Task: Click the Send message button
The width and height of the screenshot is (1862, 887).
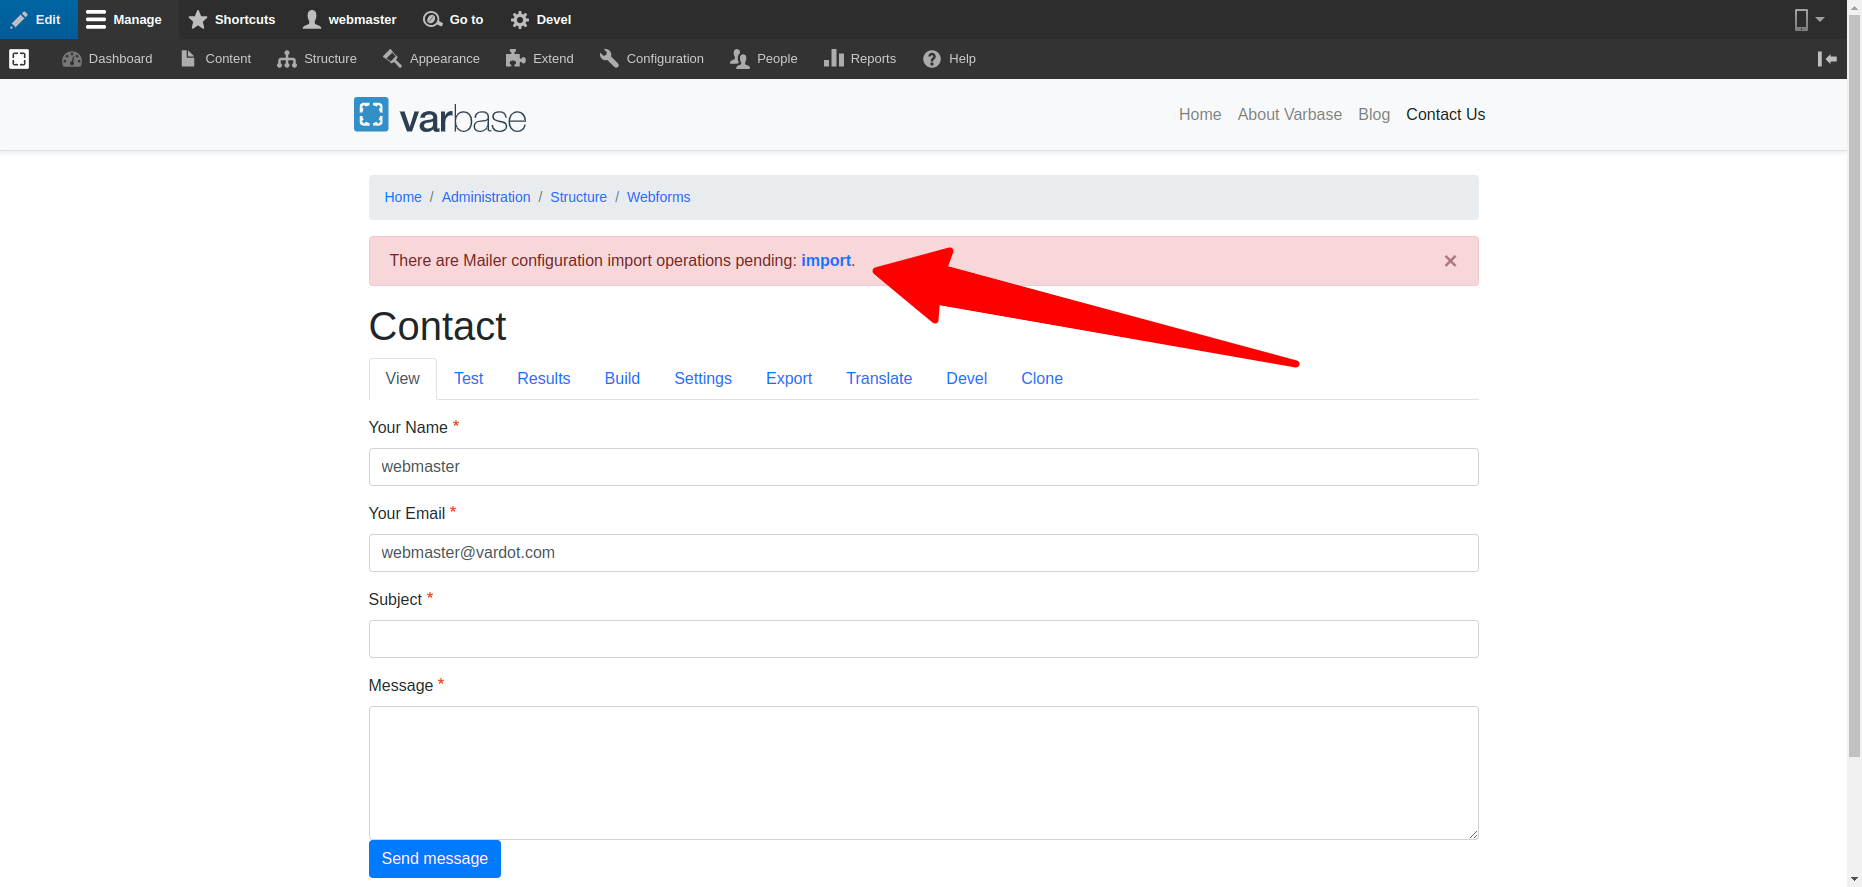Action: point(434,858)
